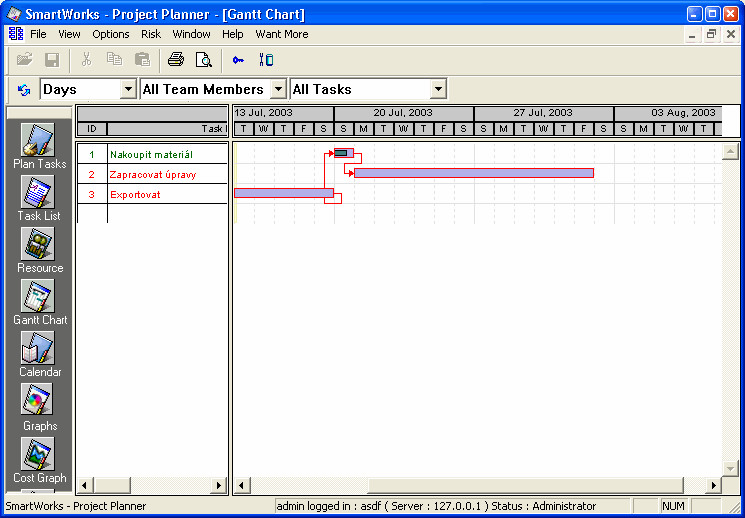Select task row Exportovat
Viewport: 745px width, 518px height.
pyautogui.click(x=152, y=194)
